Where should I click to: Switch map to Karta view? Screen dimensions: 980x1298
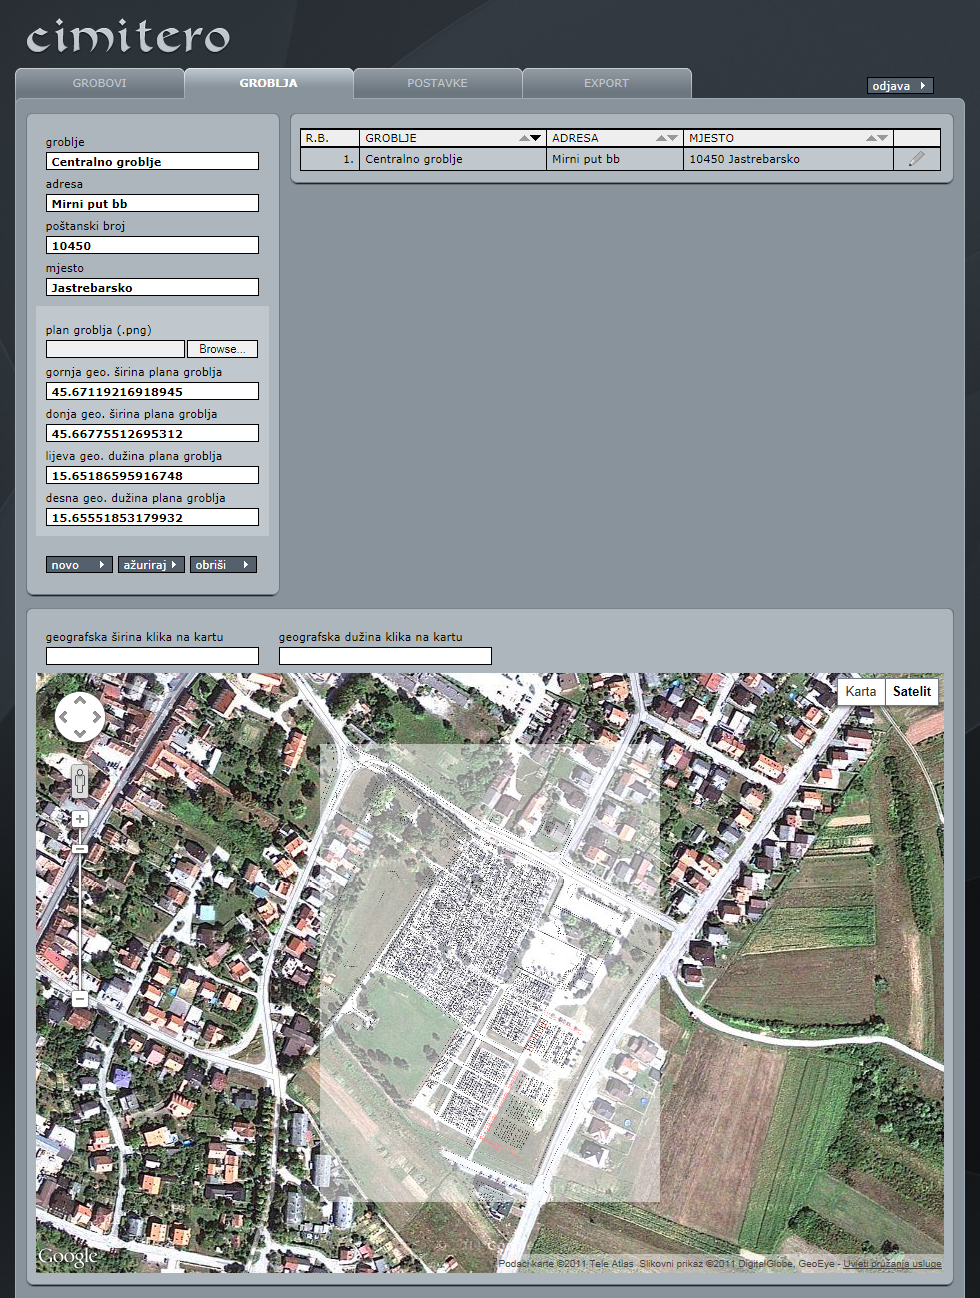860,691
